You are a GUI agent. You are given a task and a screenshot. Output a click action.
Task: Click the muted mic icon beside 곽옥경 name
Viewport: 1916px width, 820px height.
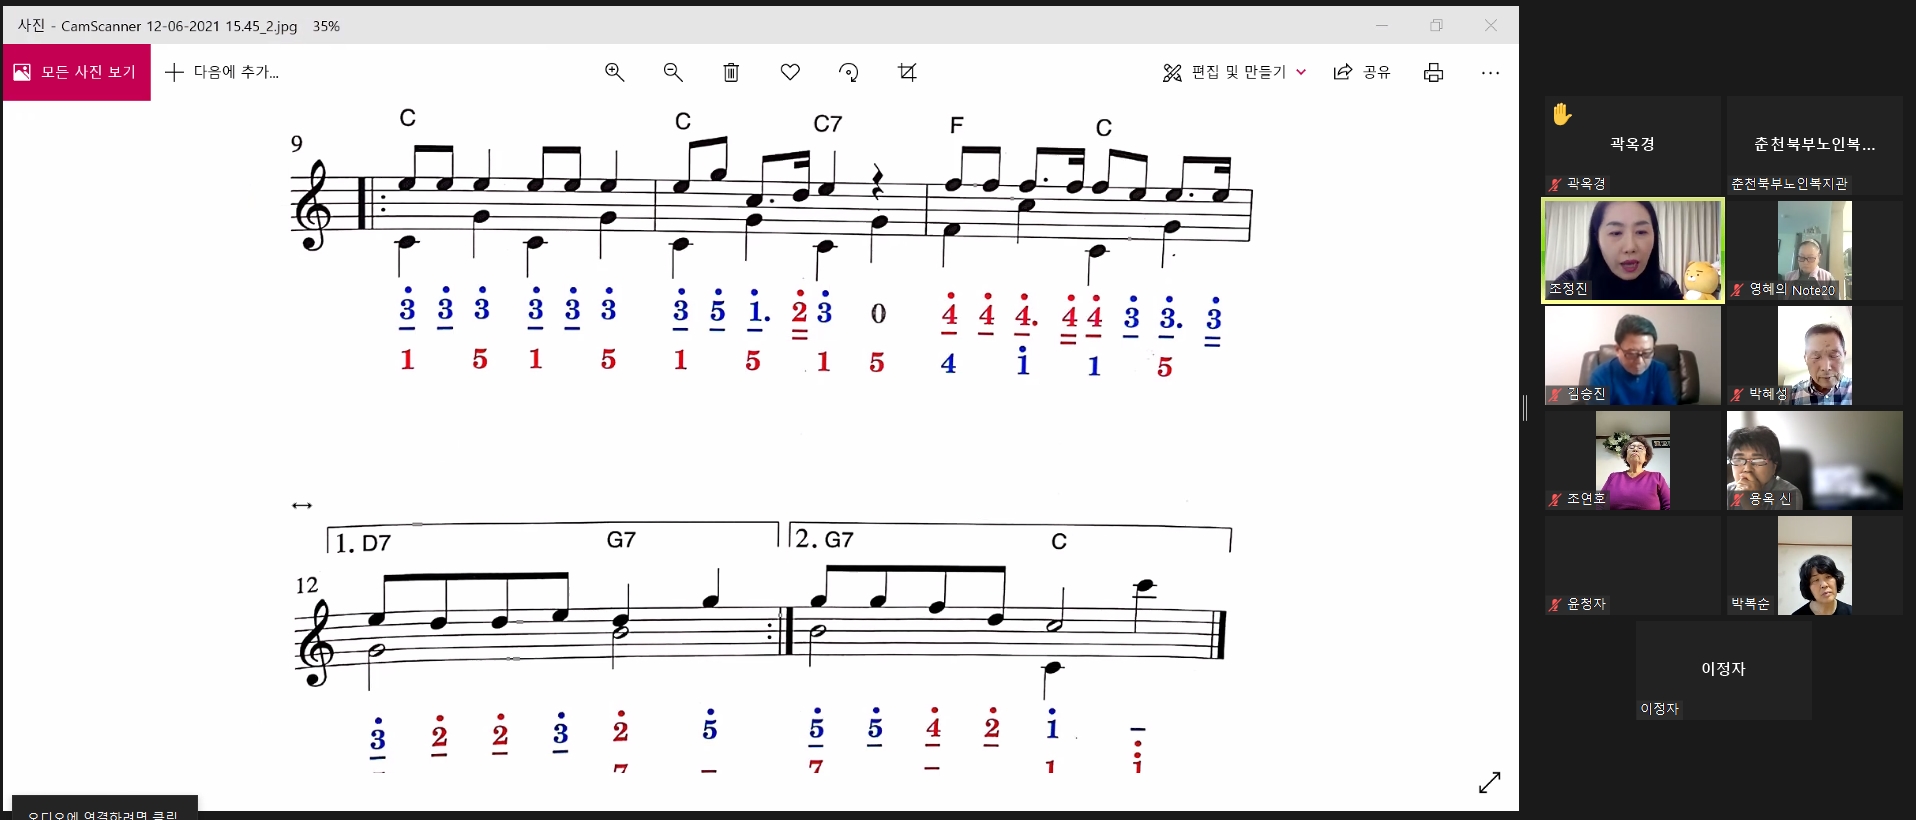[1555, 184]
